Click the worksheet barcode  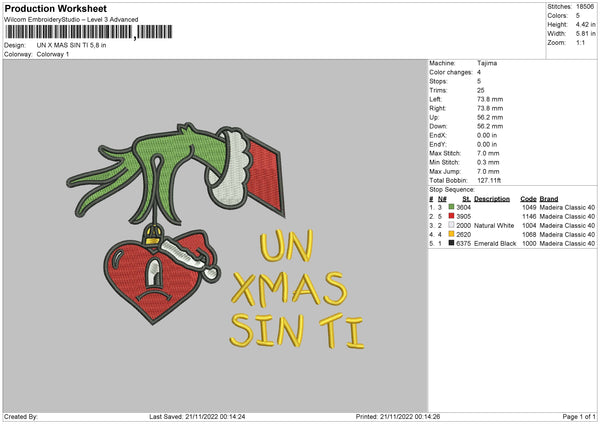coord(89,32)
